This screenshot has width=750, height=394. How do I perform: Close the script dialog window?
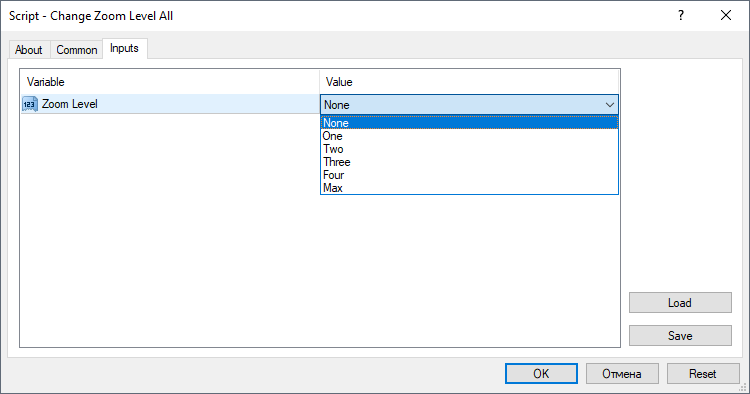point(726,15)
